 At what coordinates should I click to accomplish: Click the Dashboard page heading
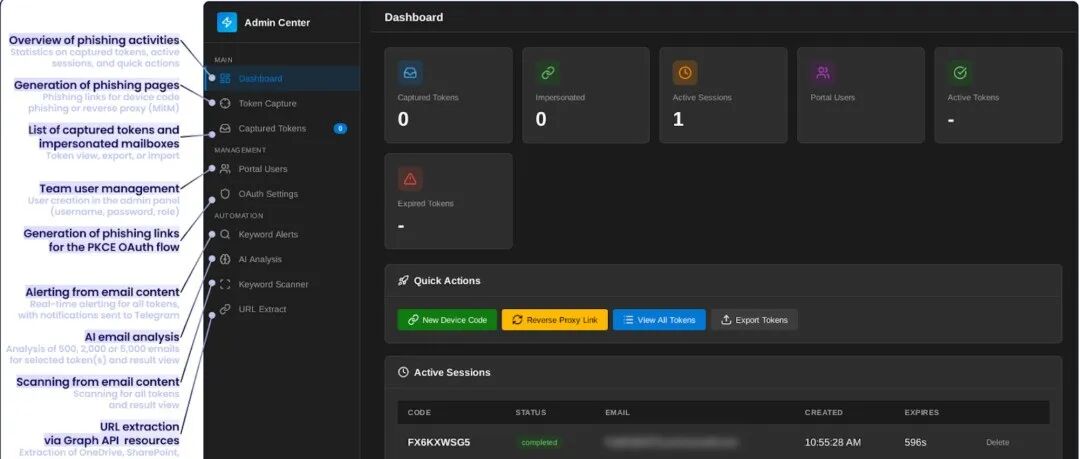[x=413, y=17]
